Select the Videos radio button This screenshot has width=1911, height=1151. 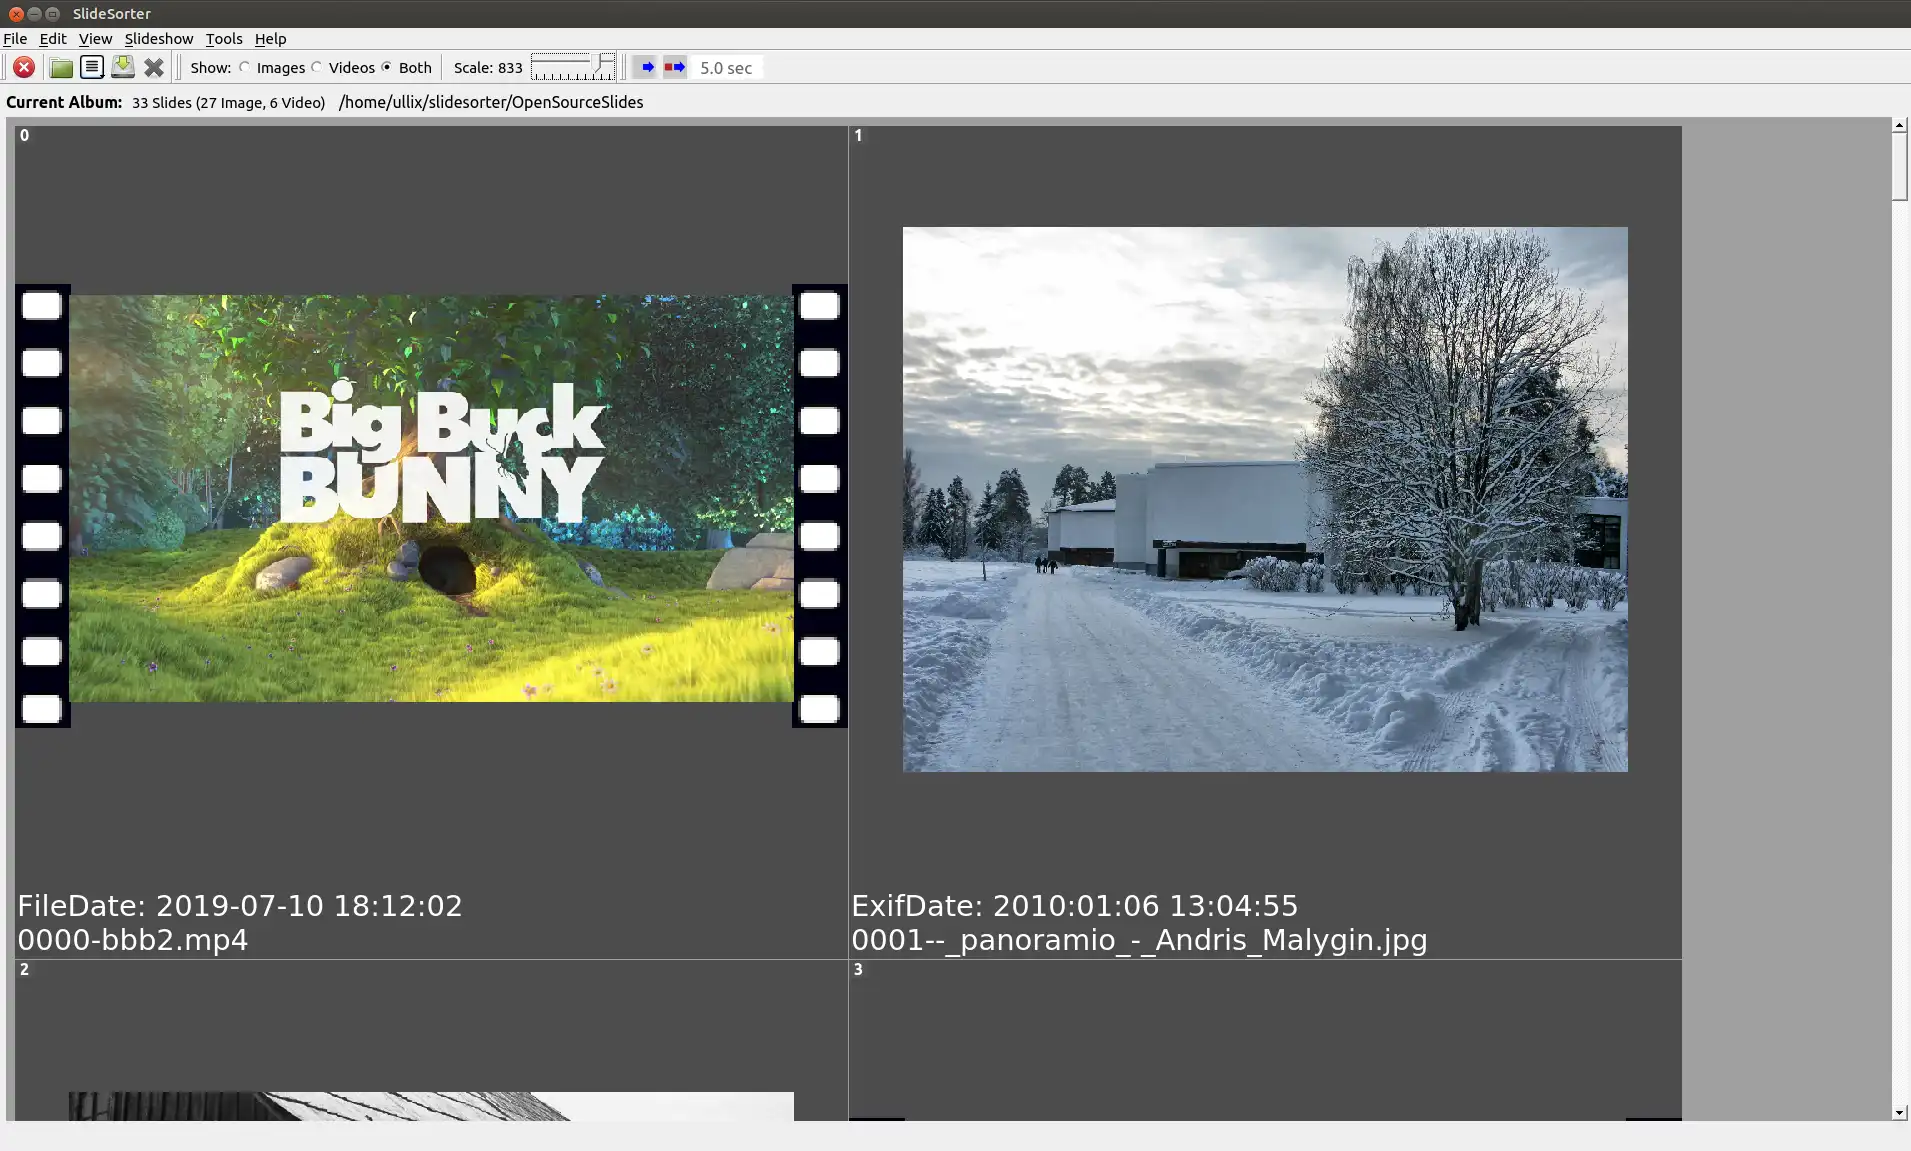316,67
